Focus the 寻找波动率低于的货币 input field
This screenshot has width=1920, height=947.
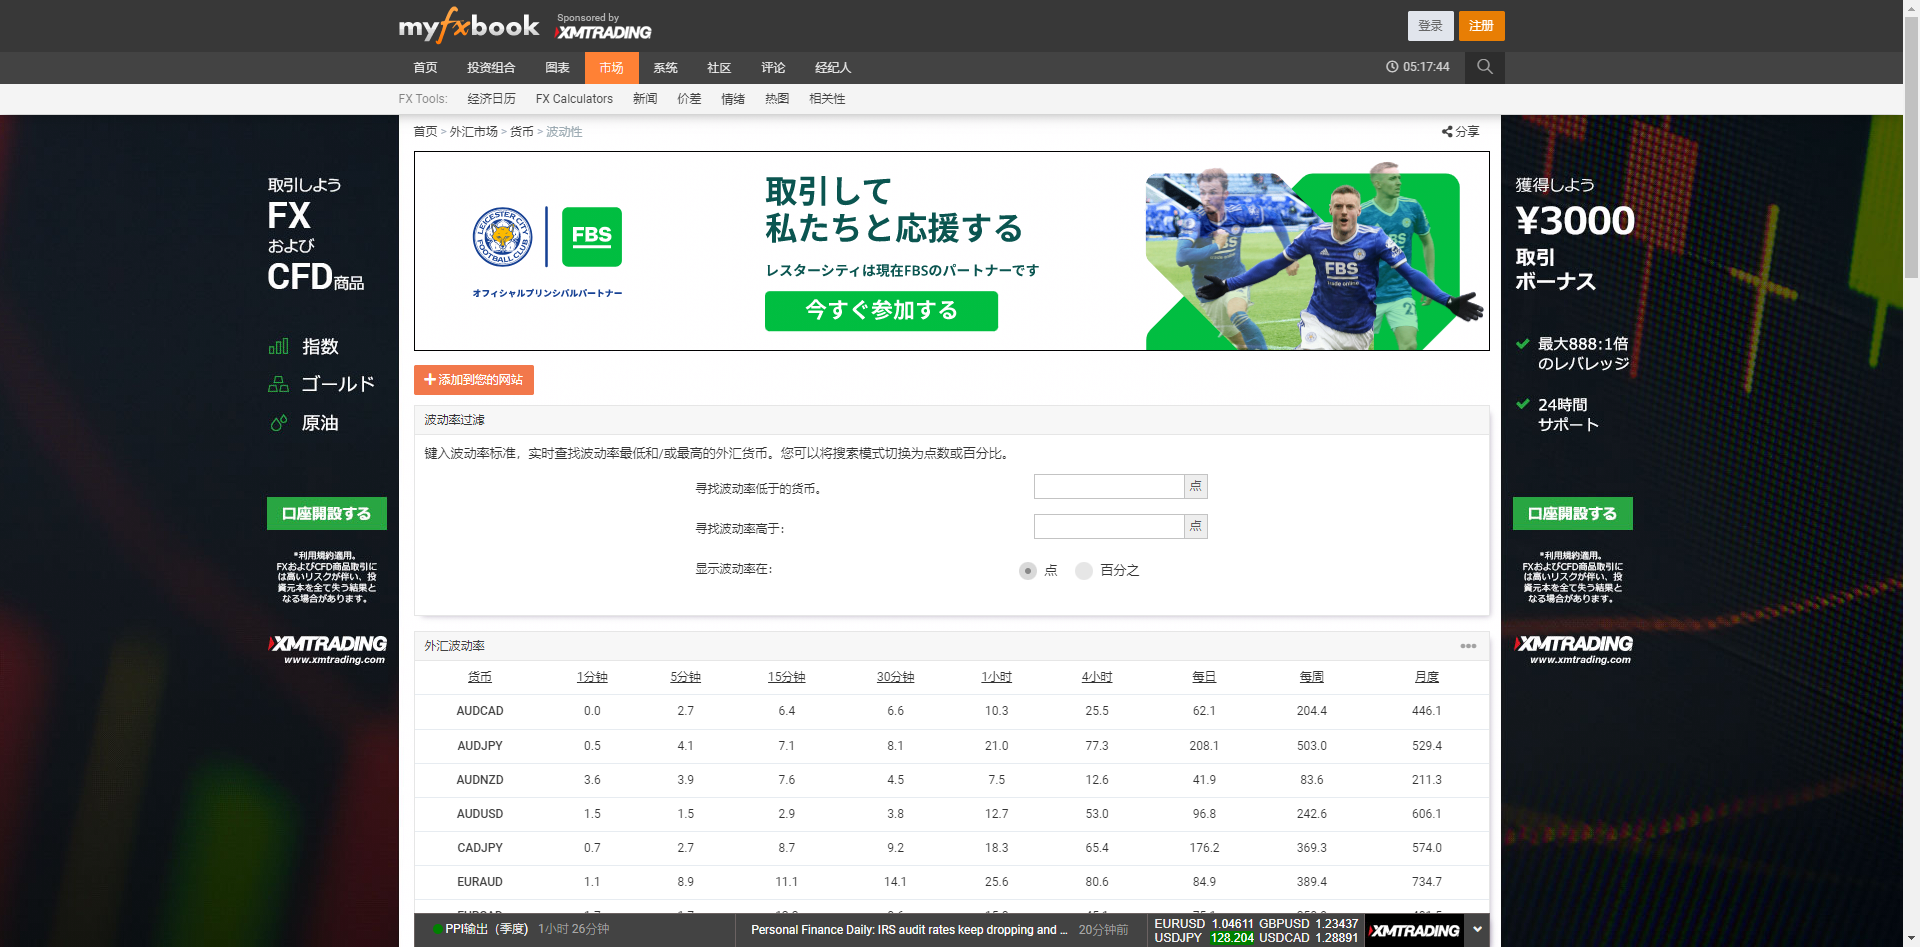[x=1109, y=487]
